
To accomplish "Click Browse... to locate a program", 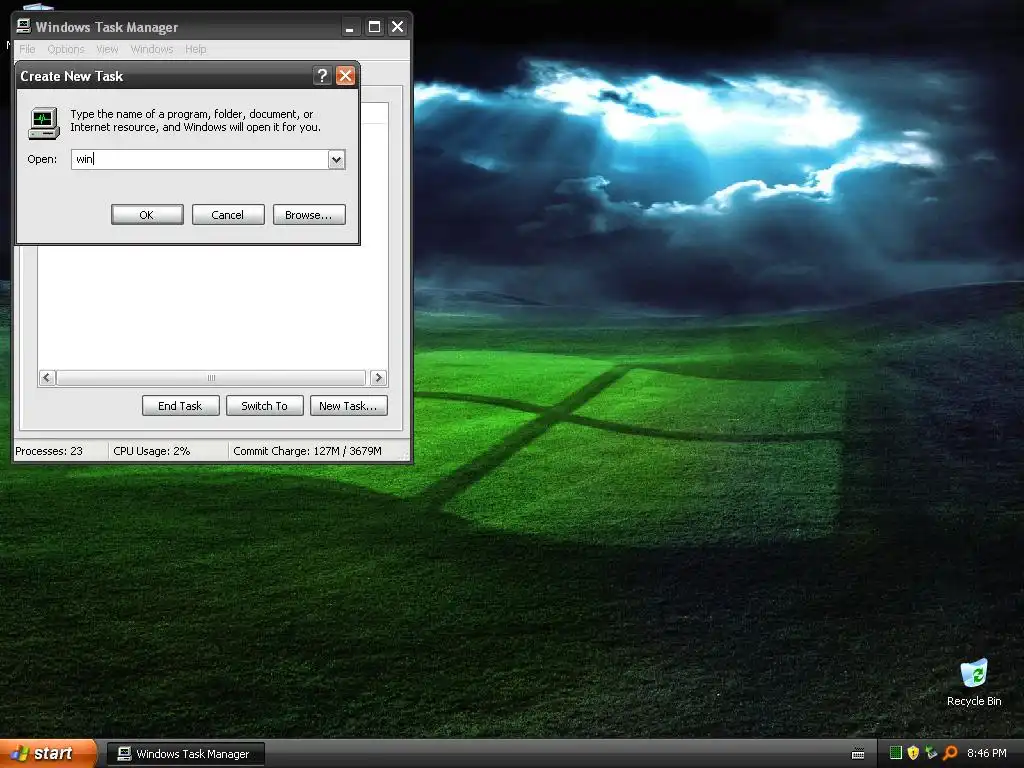I will (x=309, y=215).
